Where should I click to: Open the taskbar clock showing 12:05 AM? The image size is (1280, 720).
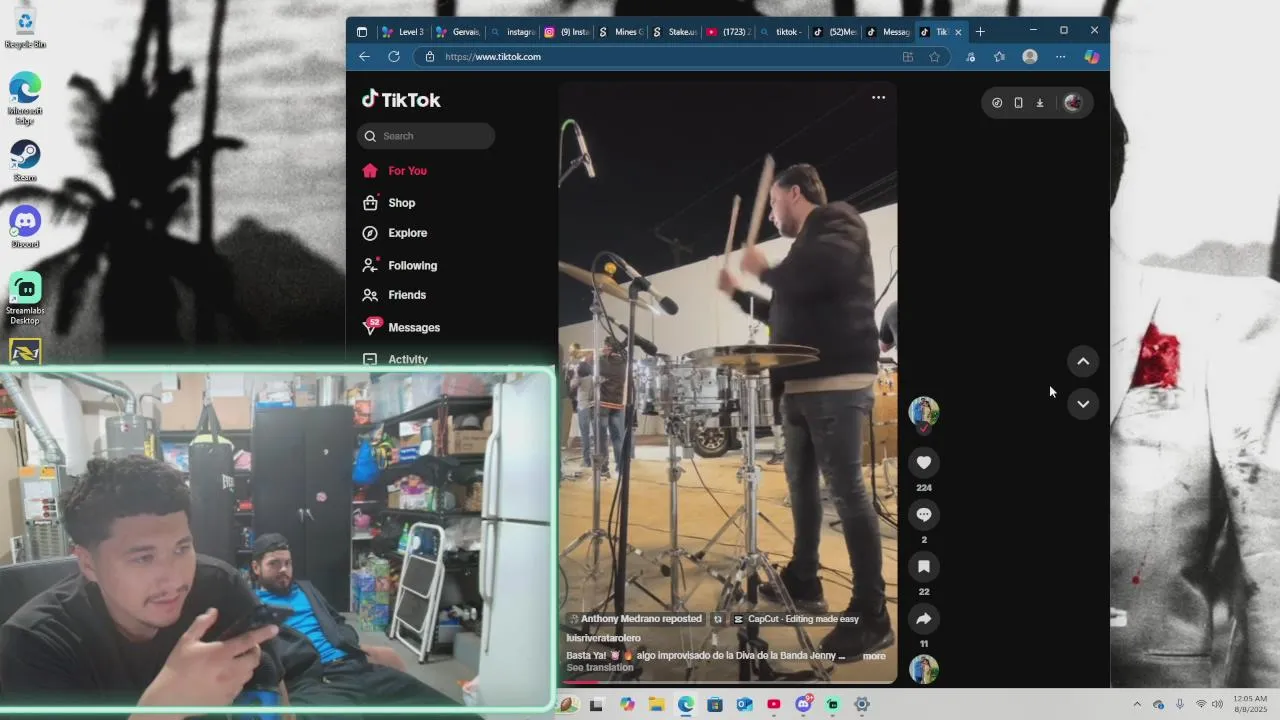[1250, 704]
